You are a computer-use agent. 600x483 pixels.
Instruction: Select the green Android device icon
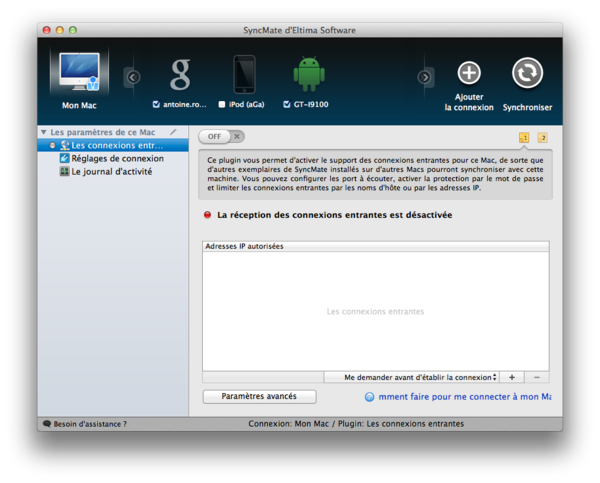[309, 74]
